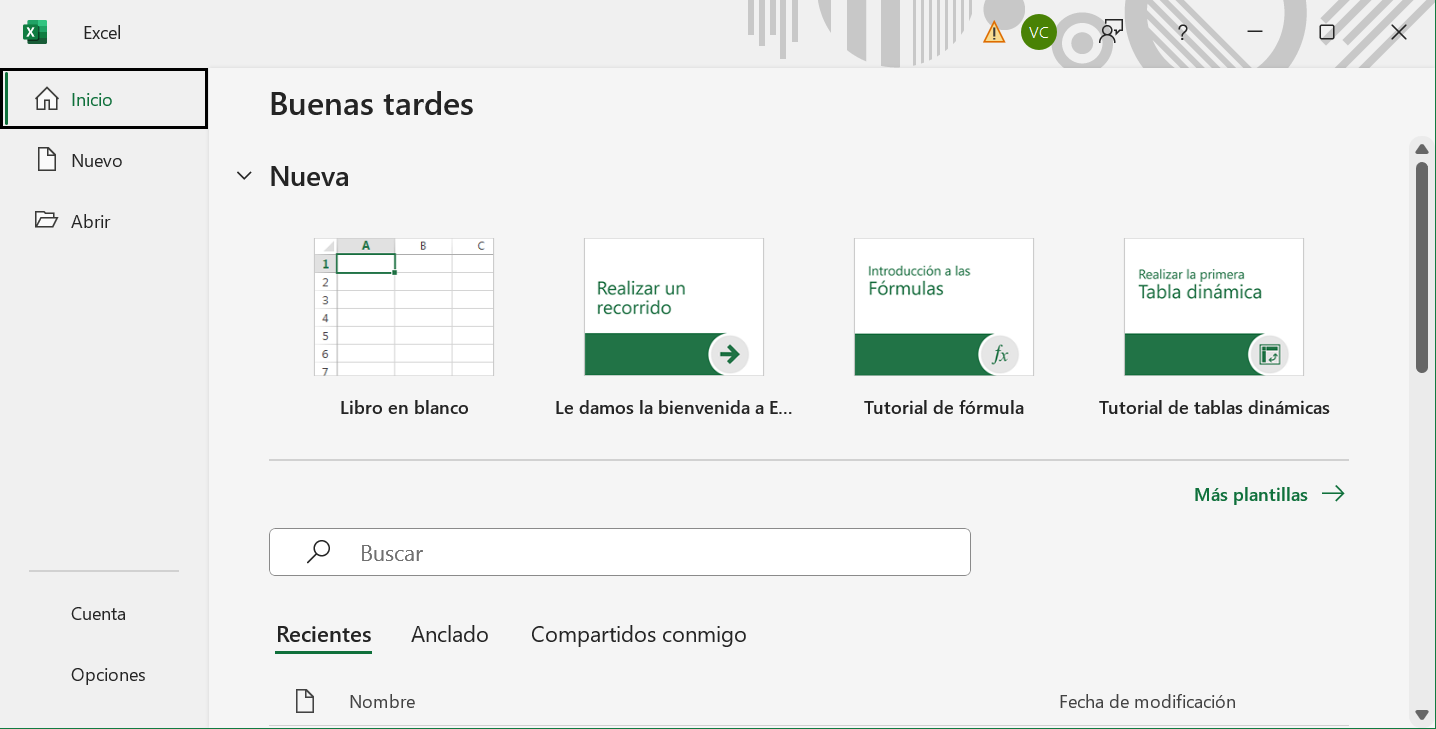The height and width of the screenshot is (729, 1436).
Task: Open Help via the question mark icon
Action: (1182, 32)
